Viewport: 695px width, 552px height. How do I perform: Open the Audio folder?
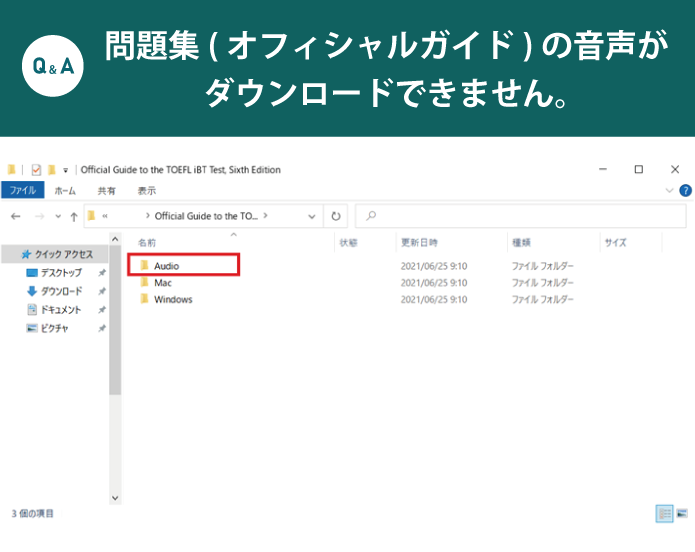[x=166, y=266]
